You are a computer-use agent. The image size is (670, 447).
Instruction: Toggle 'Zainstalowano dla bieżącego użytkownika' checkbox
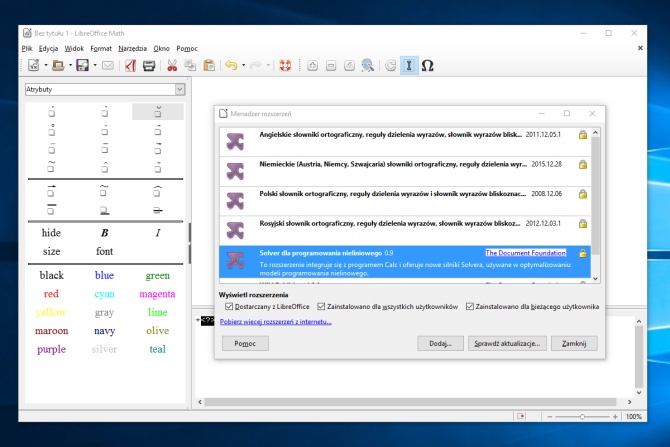click(470, 307)
